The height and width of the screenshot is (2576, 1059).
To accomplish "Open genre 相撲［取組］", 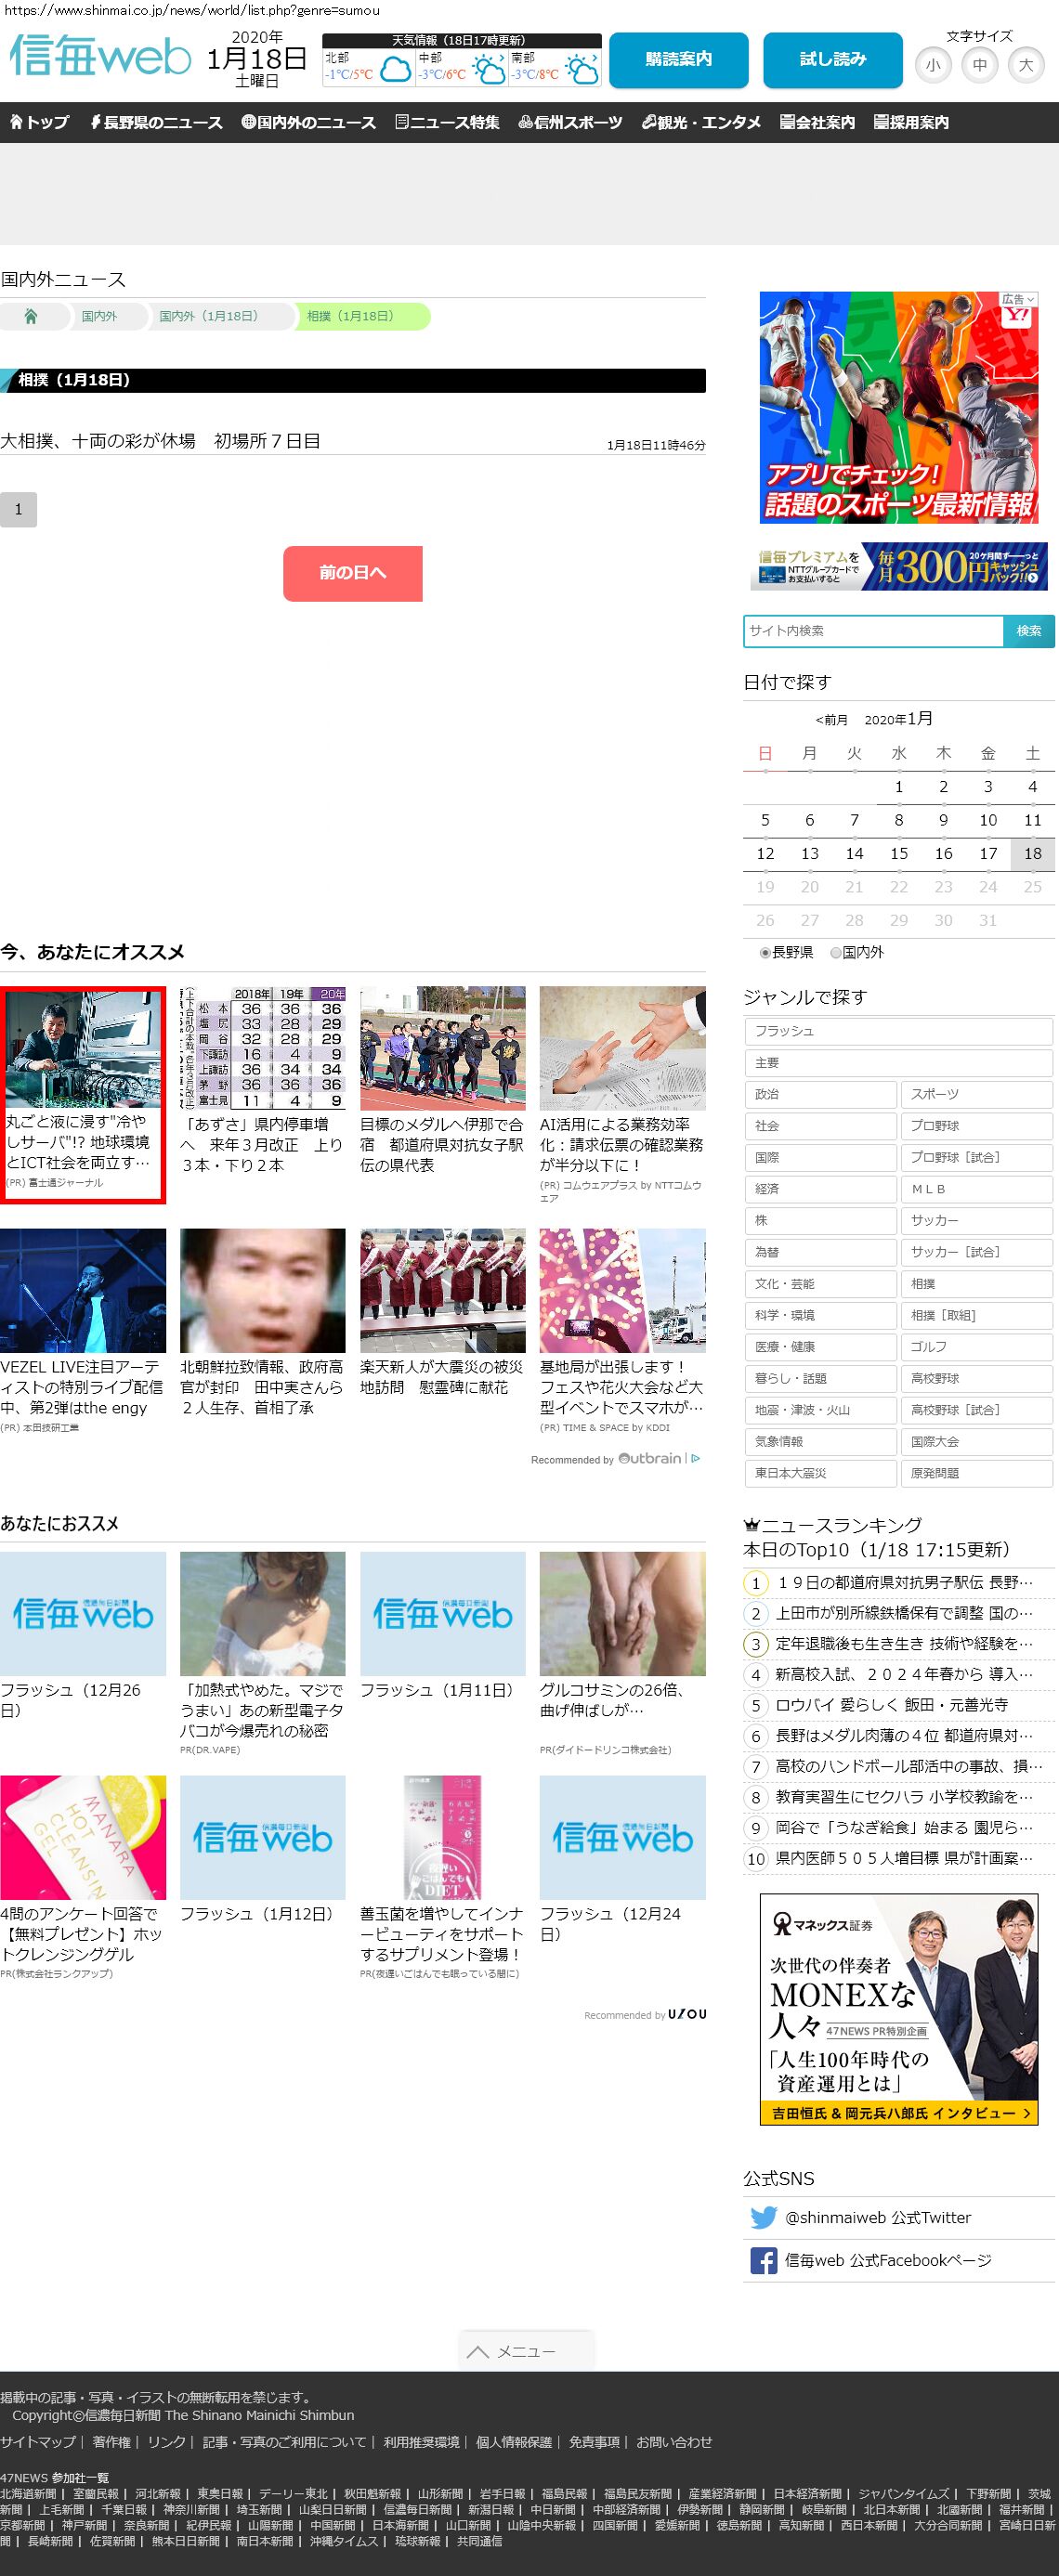I will coord(976,1315).
